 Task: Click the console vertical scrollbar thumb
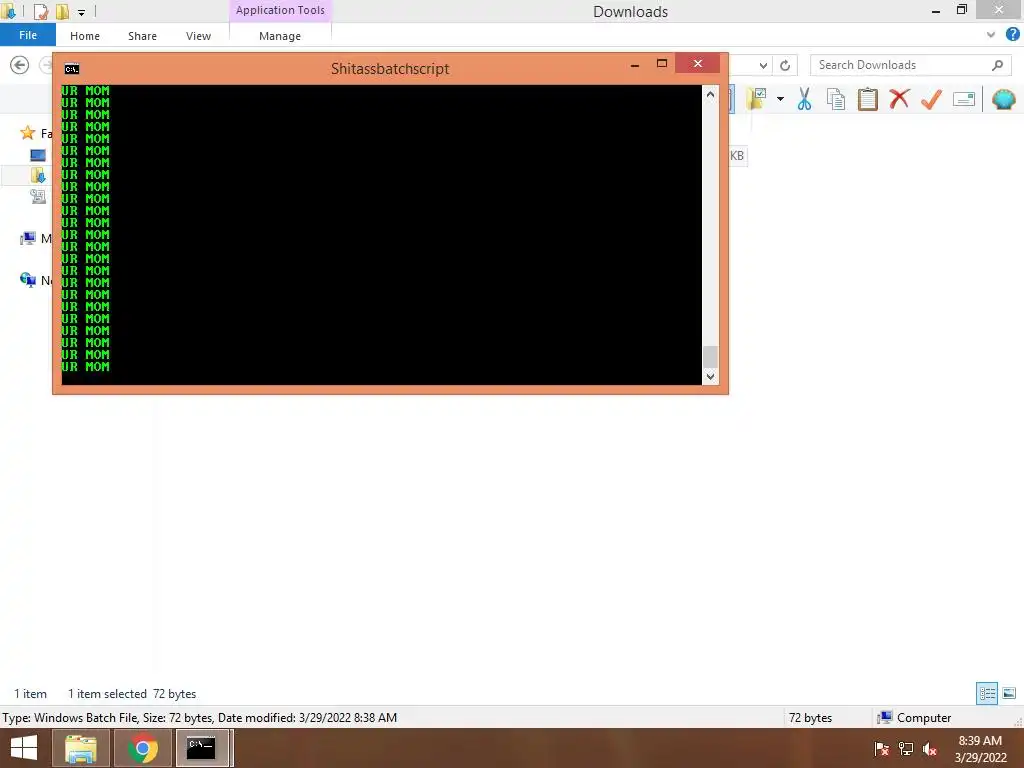(x=710, y=357)
